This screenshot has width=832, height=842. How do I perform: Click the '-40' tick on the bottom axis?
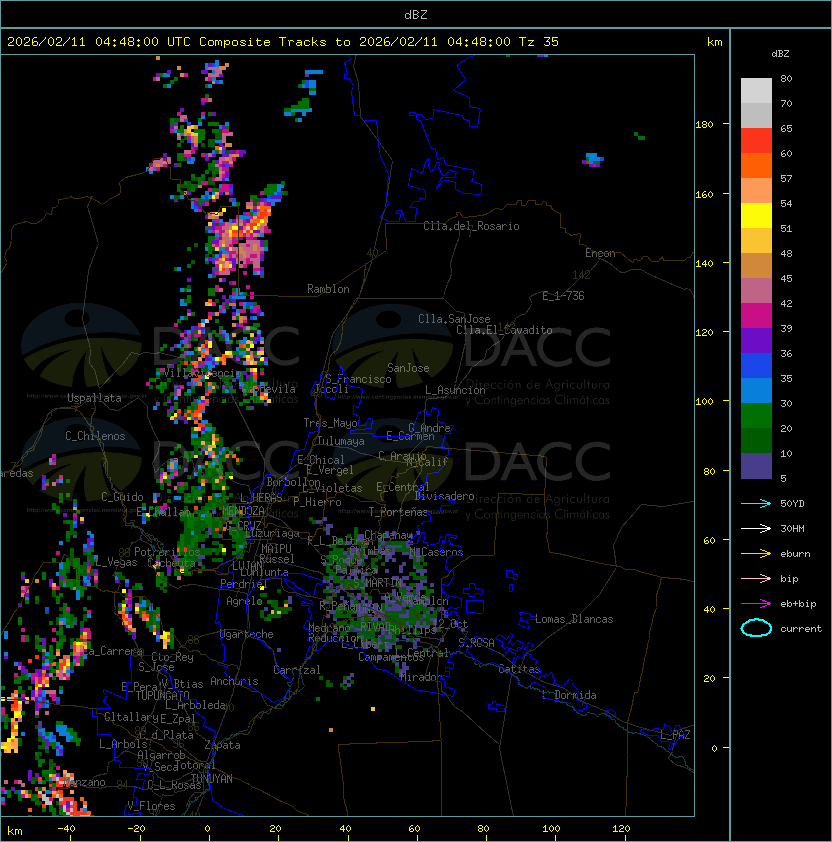coord(66,829)
